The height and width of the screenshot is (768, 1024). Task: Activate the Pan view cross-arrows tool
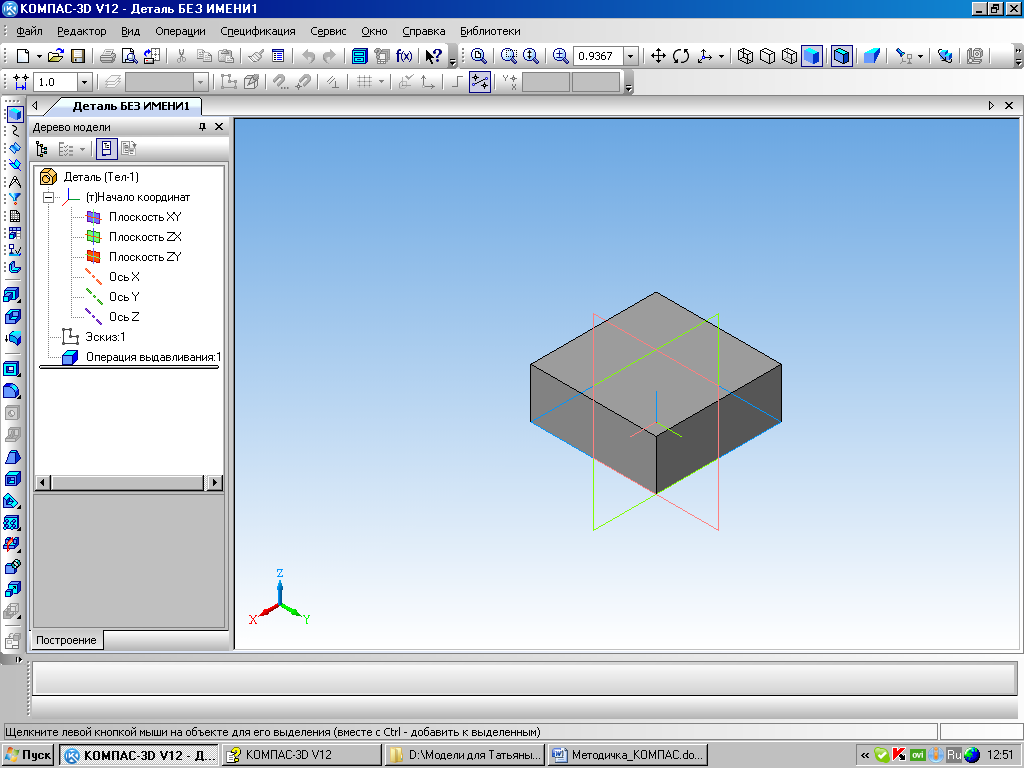(x=658, y=56)
